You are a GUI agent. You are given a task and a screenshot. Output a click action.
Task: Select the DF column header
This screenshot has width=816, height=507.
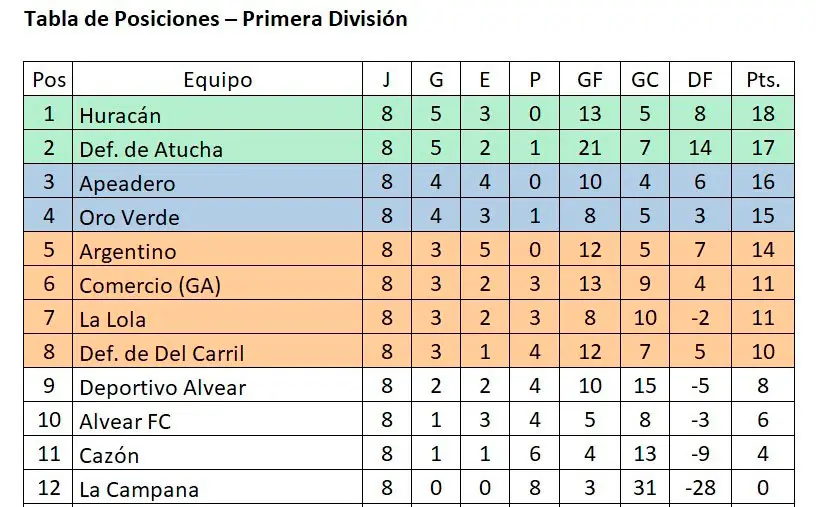700,80
